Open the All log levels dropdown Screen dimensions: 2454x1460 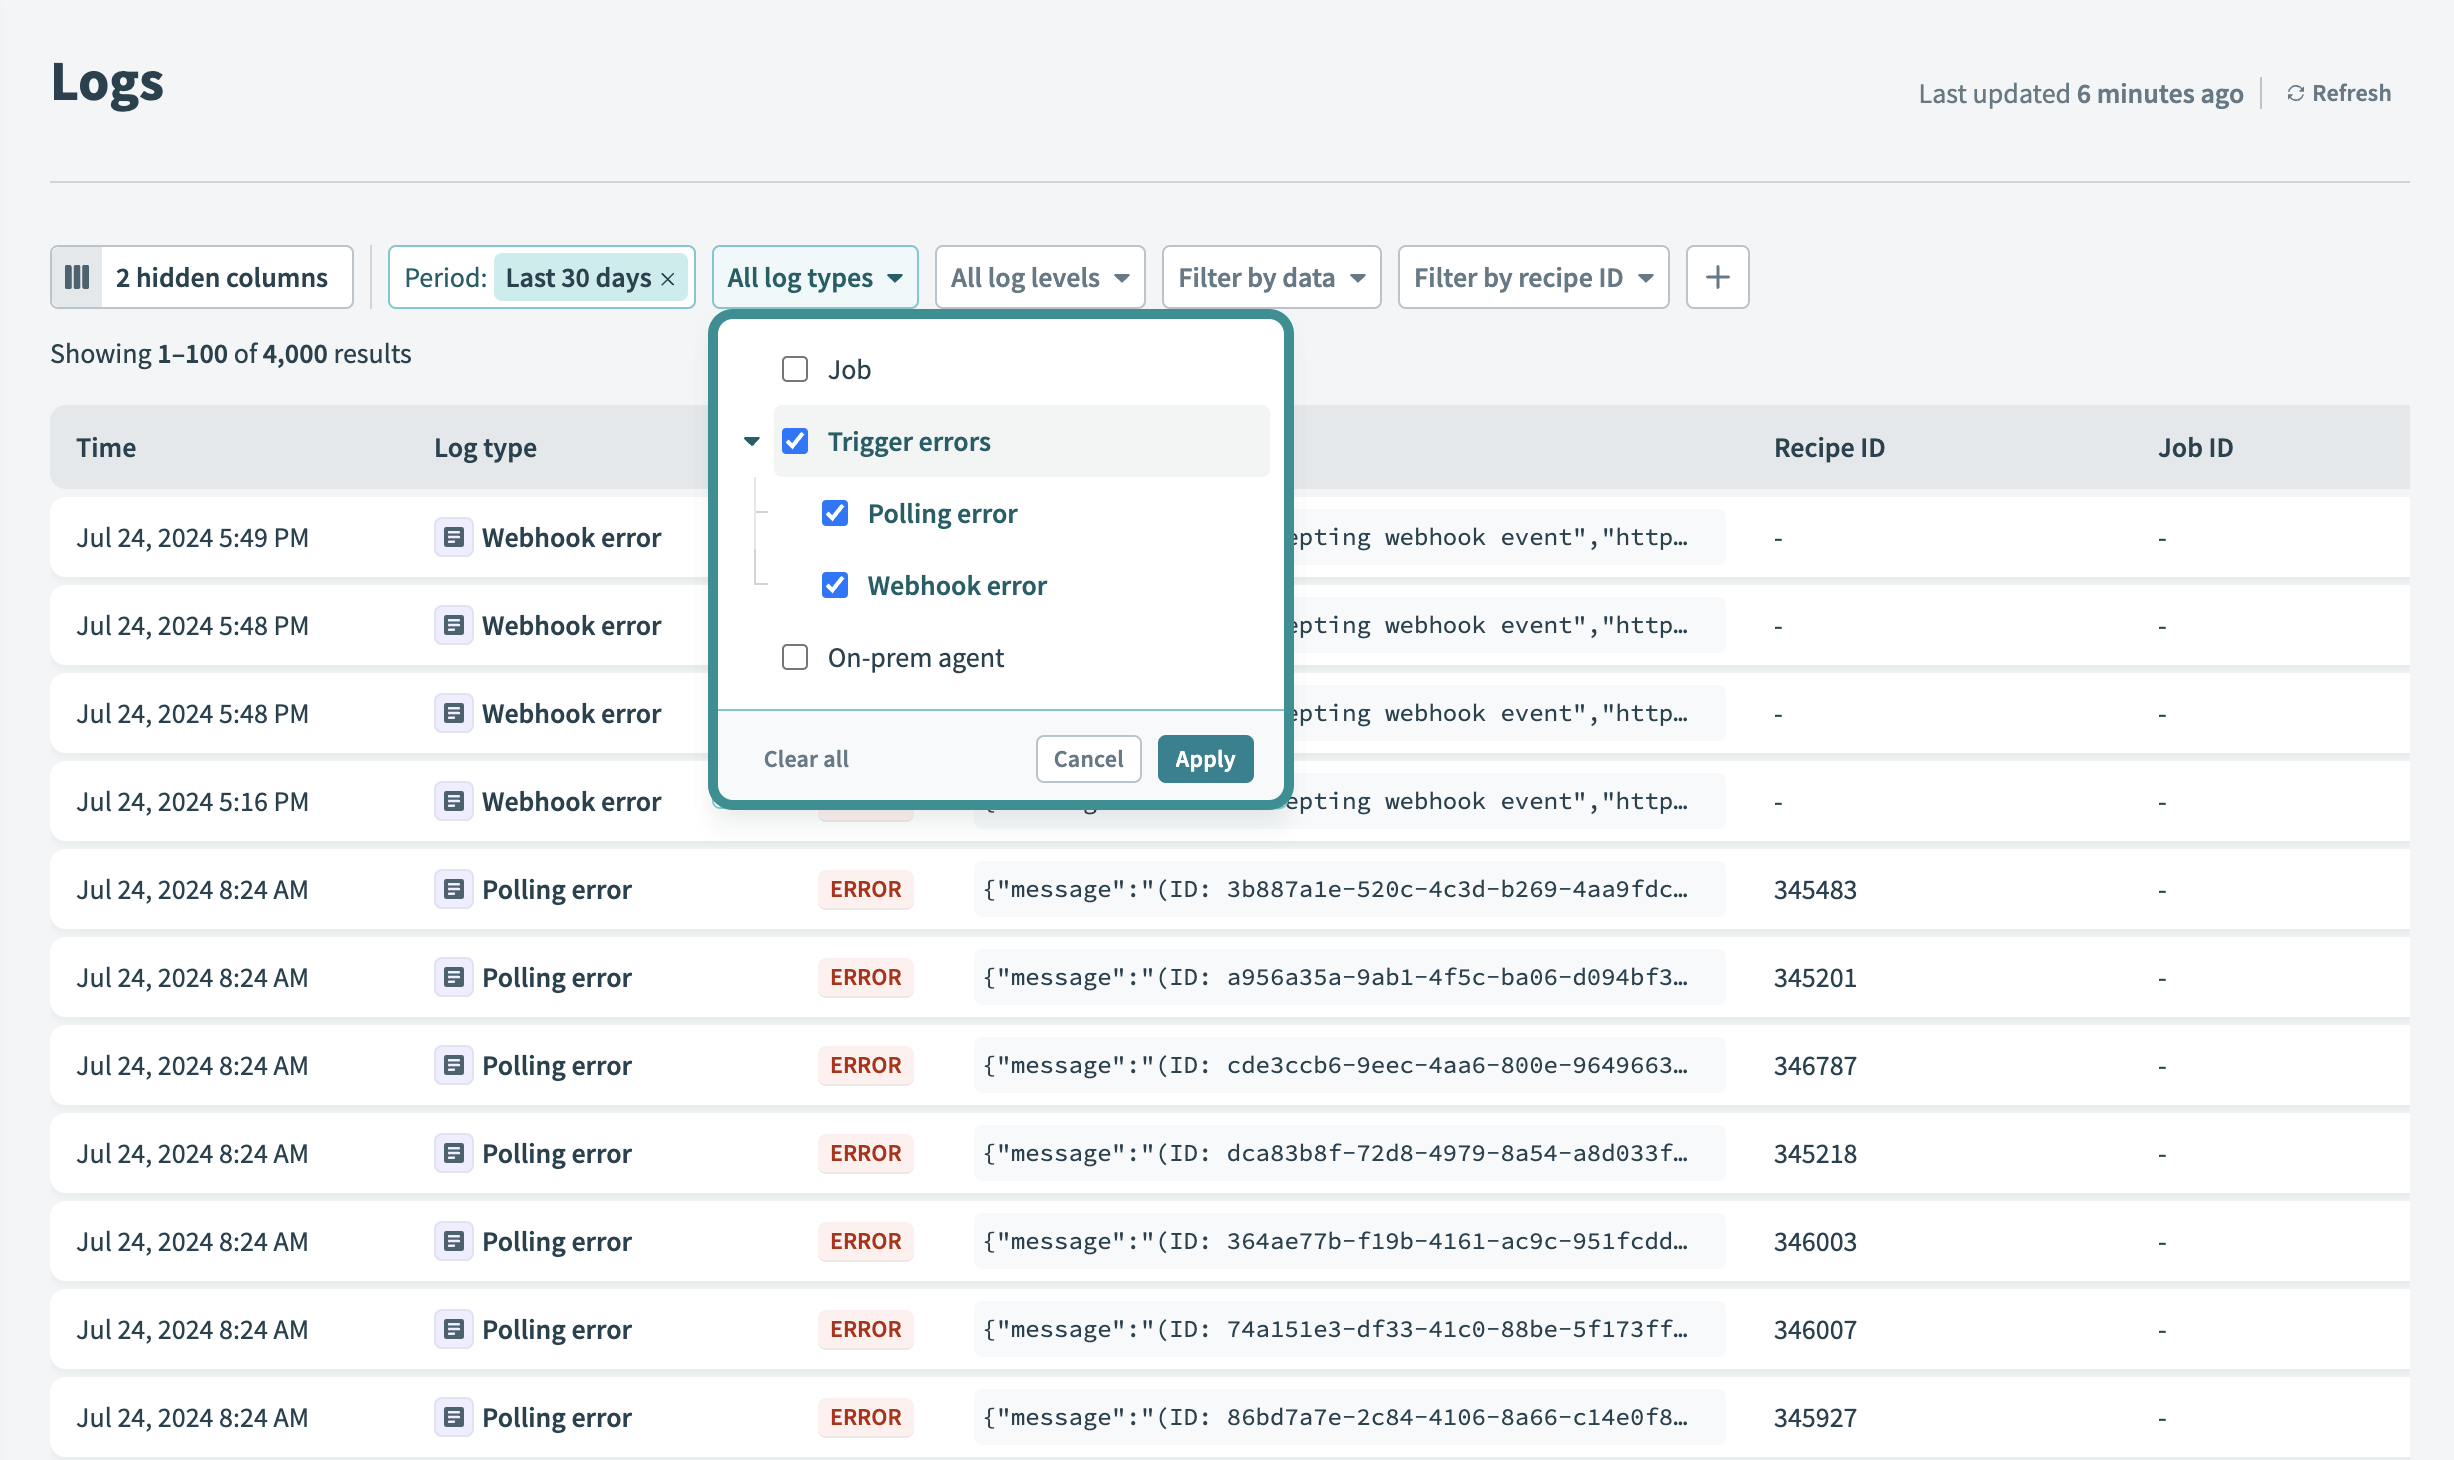[1039, 277]
